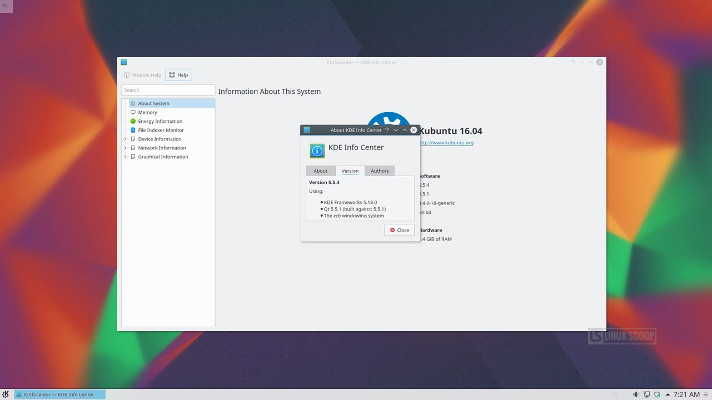712x400 pixels.
Task: Click the KDE Frameworks version line
Action: tap(350, 202)
